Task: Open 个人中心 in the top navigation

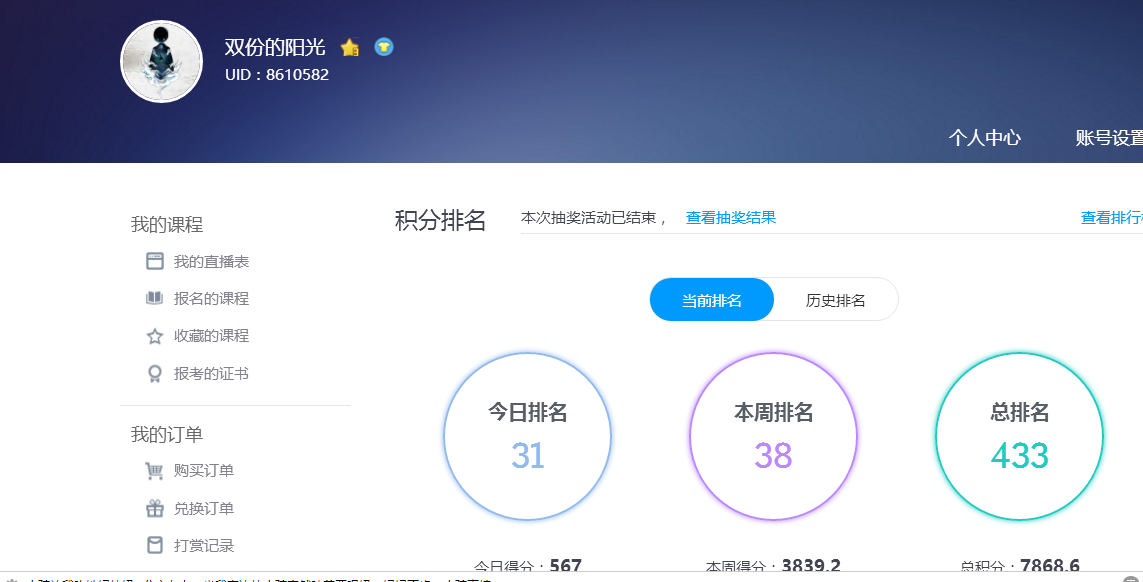Action: 984,138
